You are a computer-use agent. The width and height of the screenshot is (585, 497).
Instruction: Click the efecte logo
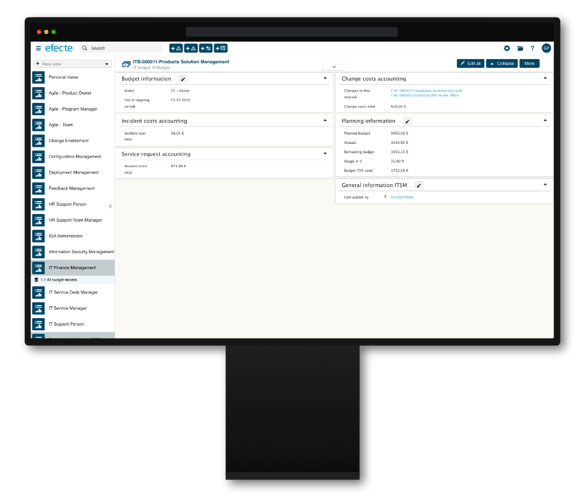coord(59,48)
